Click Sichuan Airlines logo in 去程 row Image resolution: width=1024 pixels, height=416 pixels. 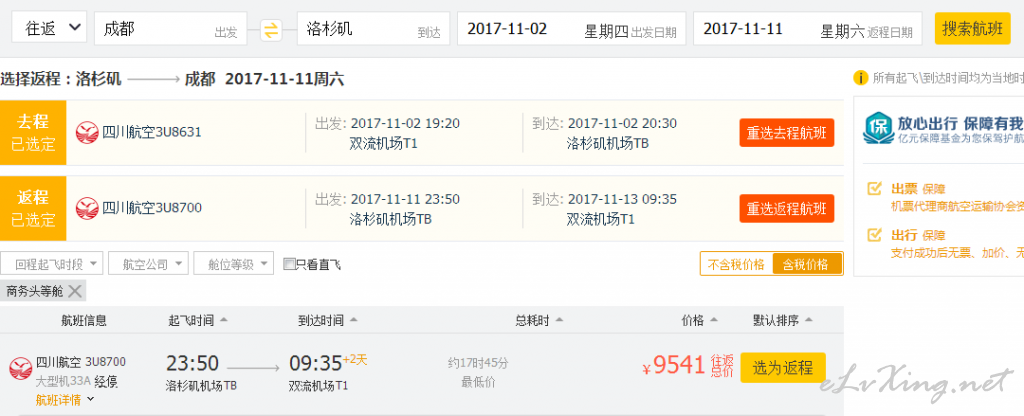click(87, 133)
